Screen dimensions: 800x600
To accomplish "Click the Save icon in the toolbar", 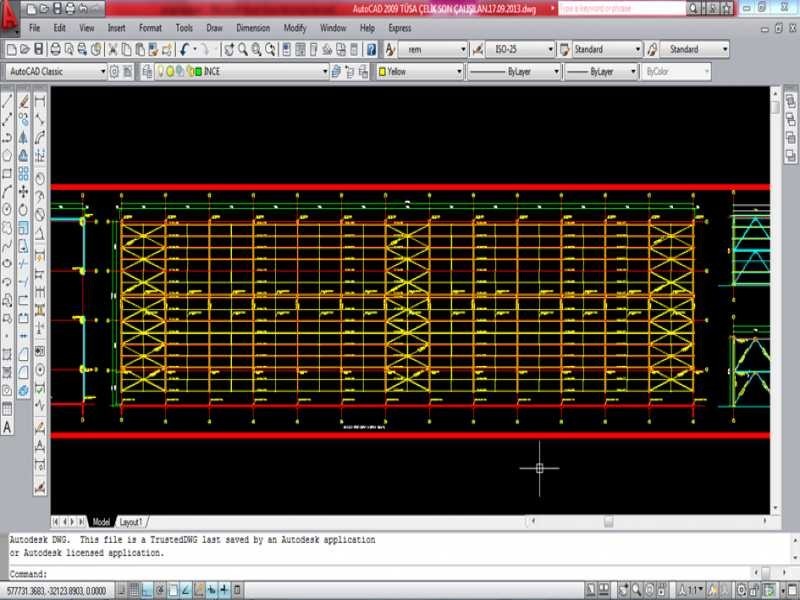I will click(x=38, y=49).
